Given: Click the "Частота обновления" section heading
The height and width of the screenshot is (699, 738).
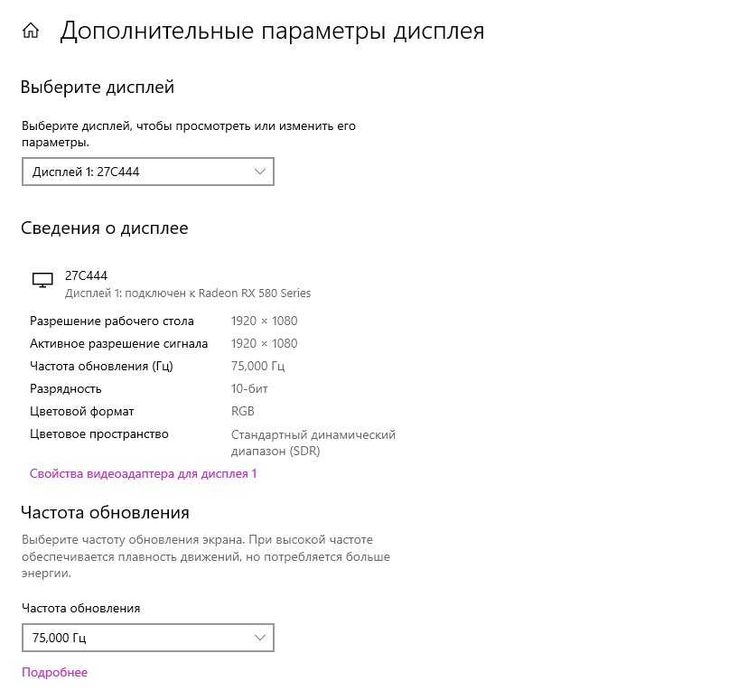Looking at the screenshot, I should pos(105,512).
